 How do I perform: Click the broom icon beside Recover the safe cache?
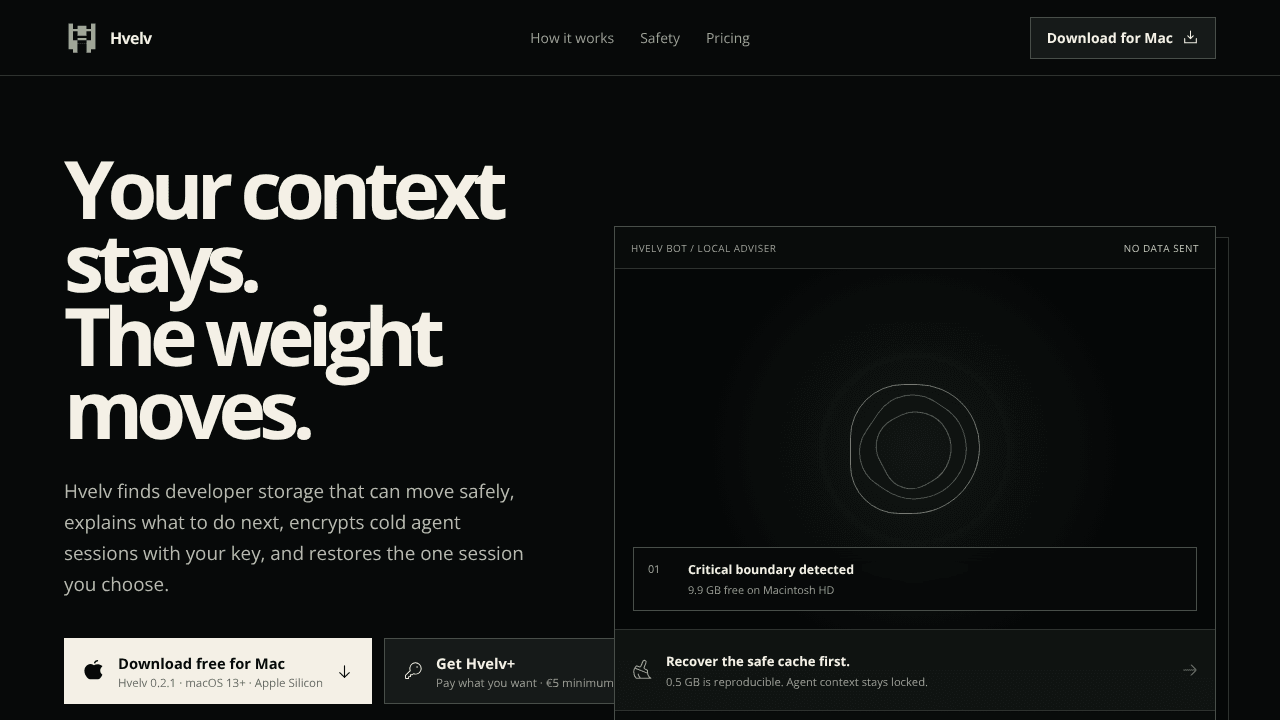(642, 670)
